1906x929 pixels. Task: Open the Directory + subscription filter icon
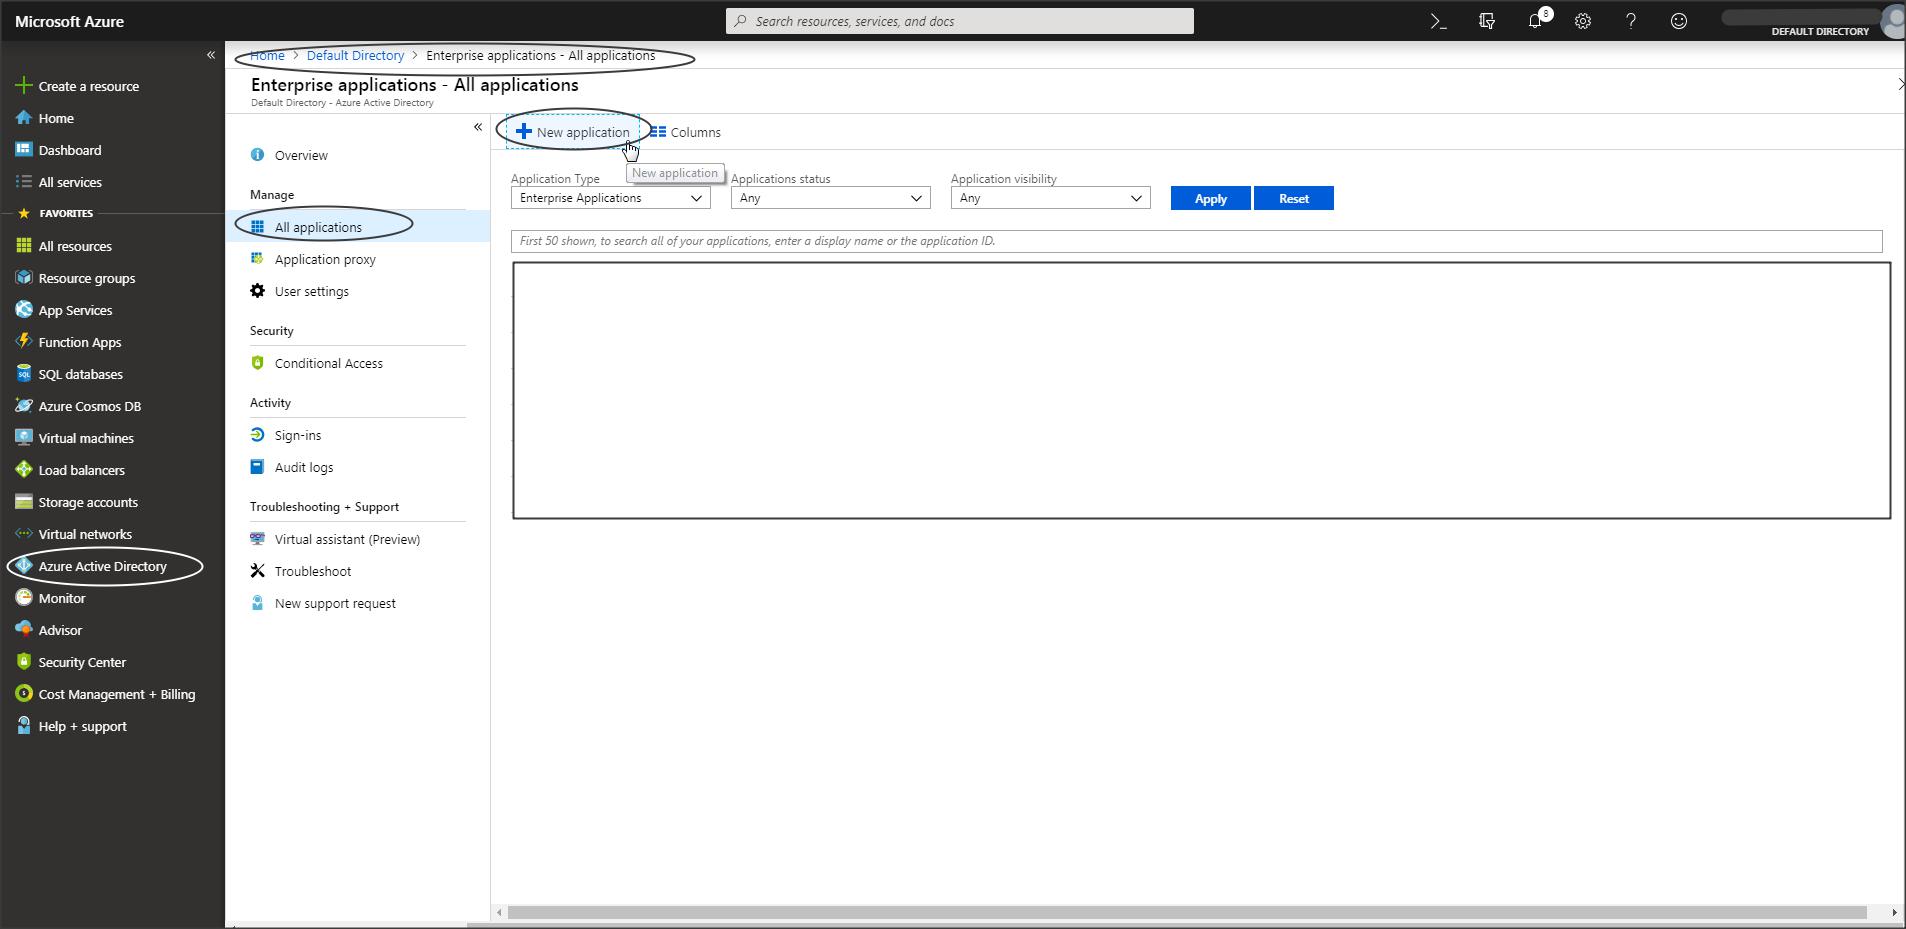[x=1487, y=21]
